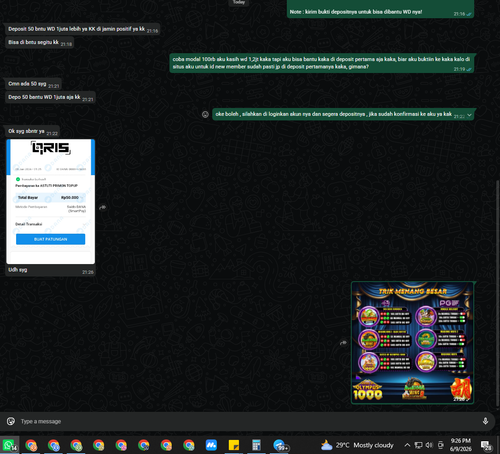
Task: Open the 'TRIK MENANG BESAR' sent image
Action: click(x=413, y=343)
